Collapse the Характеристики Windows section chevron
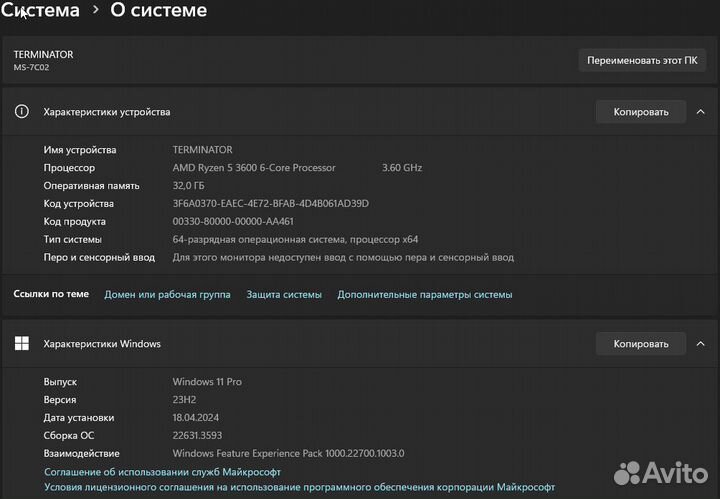The image size is (720, 499). (700, 344)
